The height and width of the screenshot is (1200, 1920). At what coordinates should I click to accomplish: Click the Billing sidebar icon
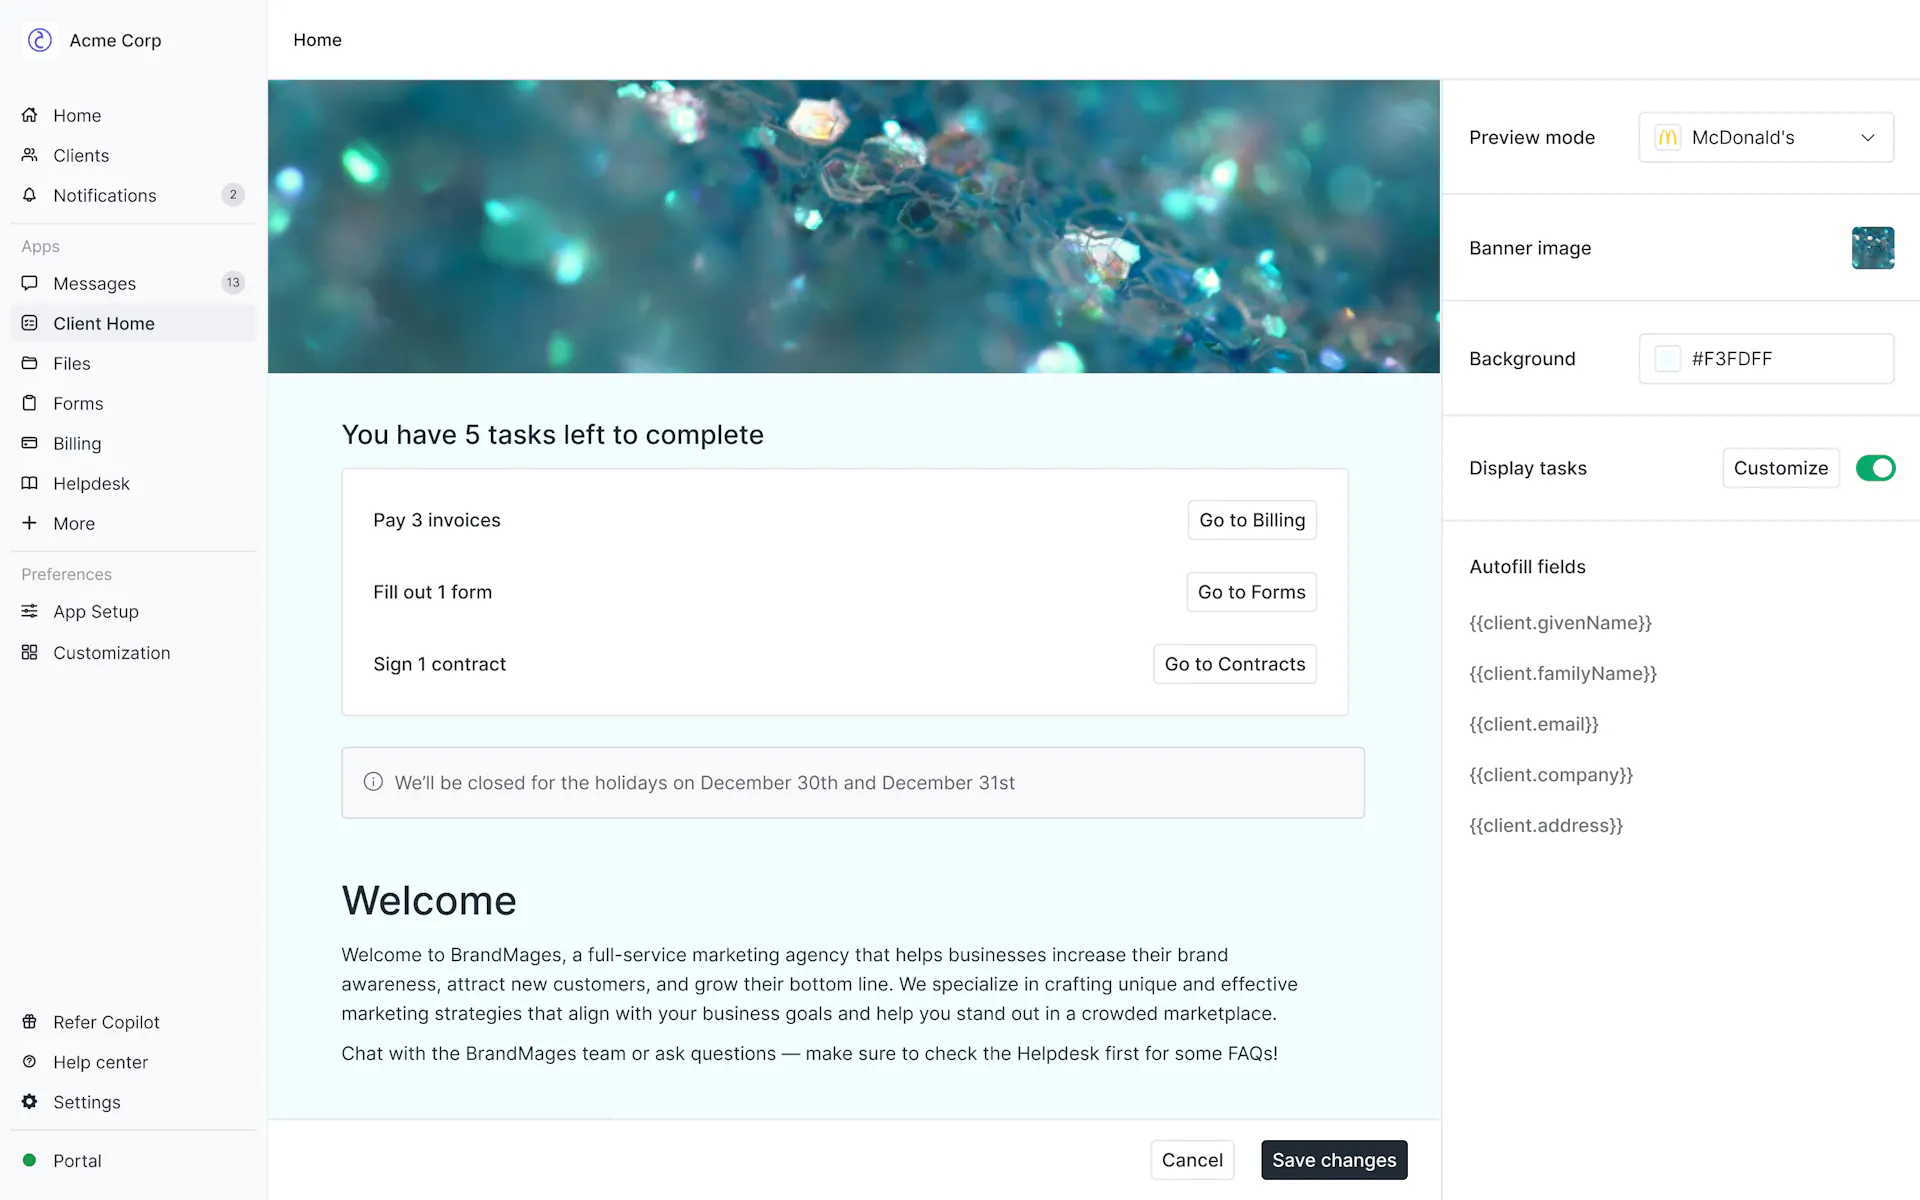pos(30,442)
